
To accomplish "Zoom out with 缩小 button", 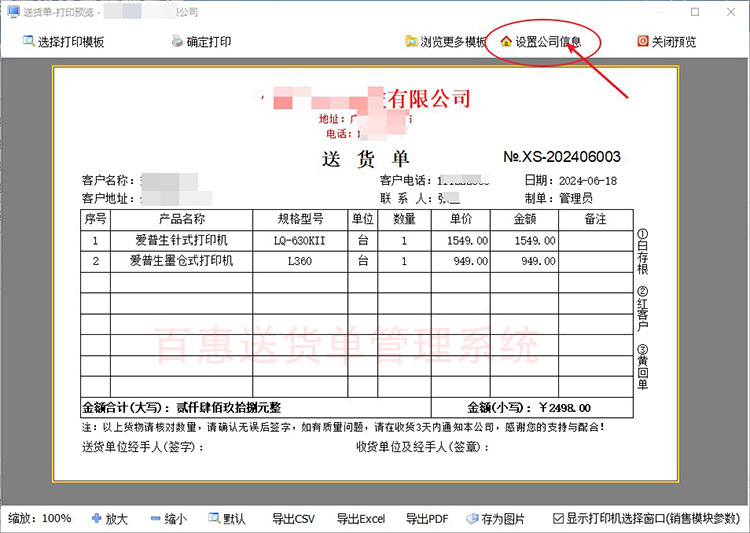I will 168,519.
